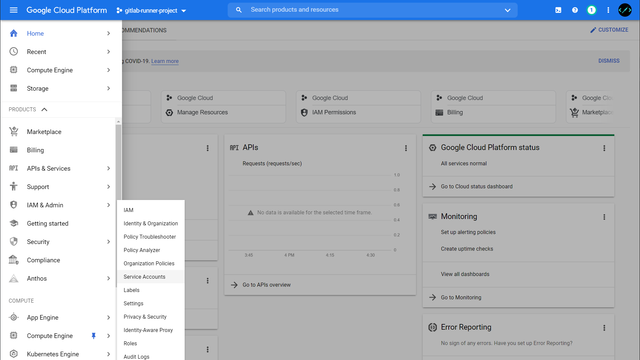640x360 pixels.
Task: Open the hamburger navigation menu
Action: (x=13, y=10)
